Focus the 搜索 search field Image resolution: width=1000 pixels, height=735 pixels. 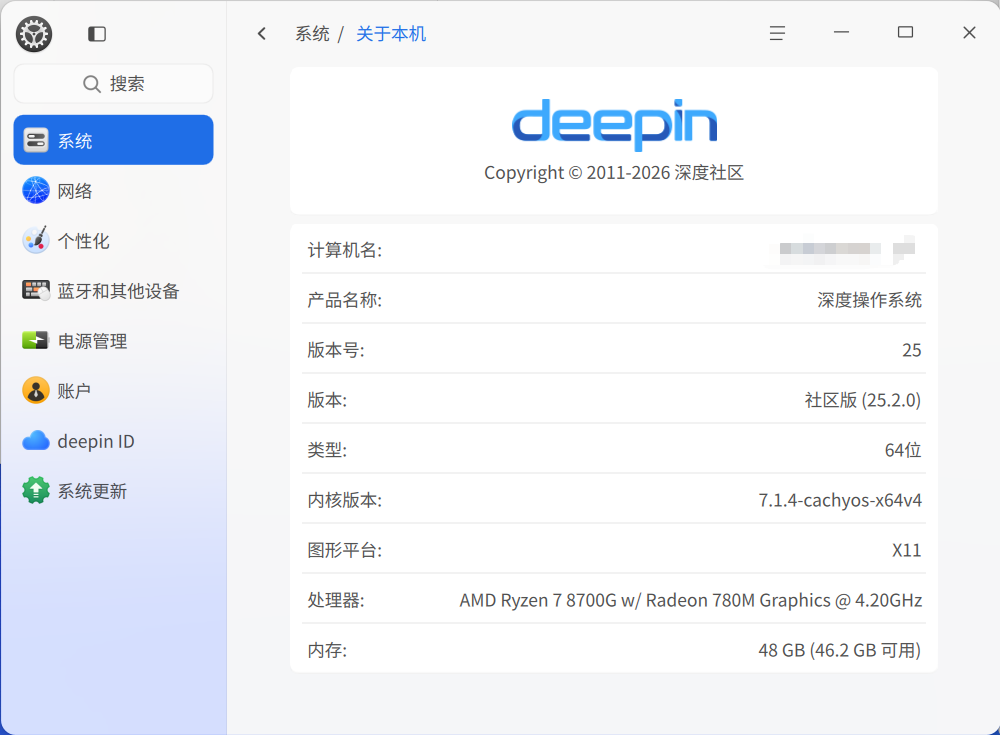[x=114, y=84]
